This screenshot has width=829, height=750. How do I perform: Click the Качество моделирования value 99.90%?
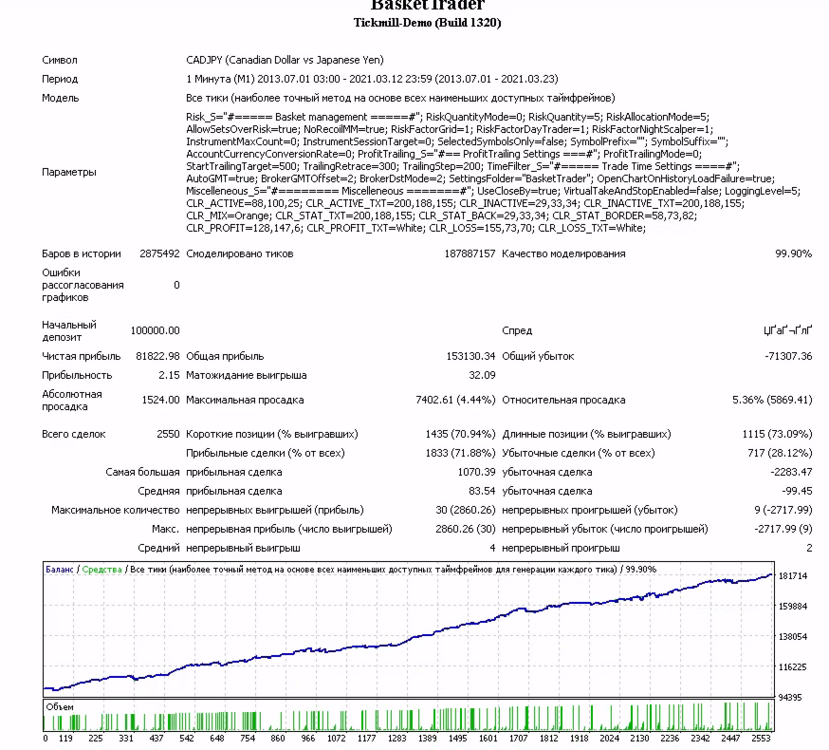[x=794, y=254]
